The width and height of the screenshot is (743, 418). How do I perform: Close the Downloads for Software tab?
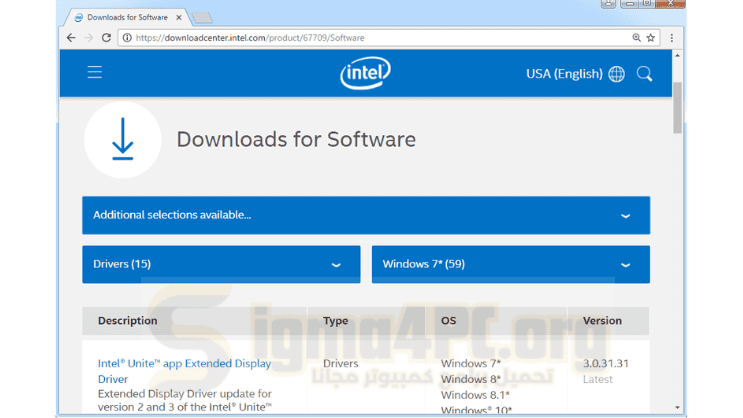click(179, 18)
